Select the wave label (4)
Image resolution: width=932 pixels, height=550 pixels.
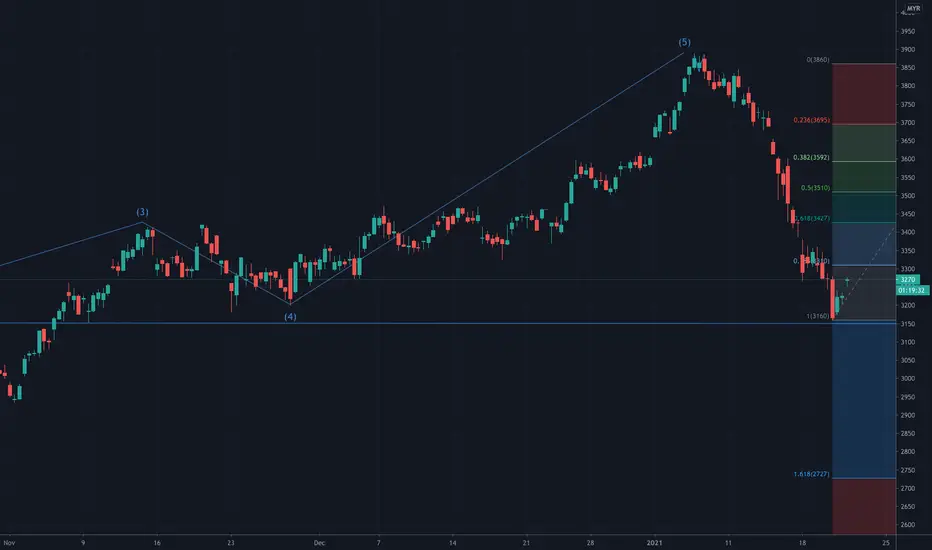click(x=290, y=317)
